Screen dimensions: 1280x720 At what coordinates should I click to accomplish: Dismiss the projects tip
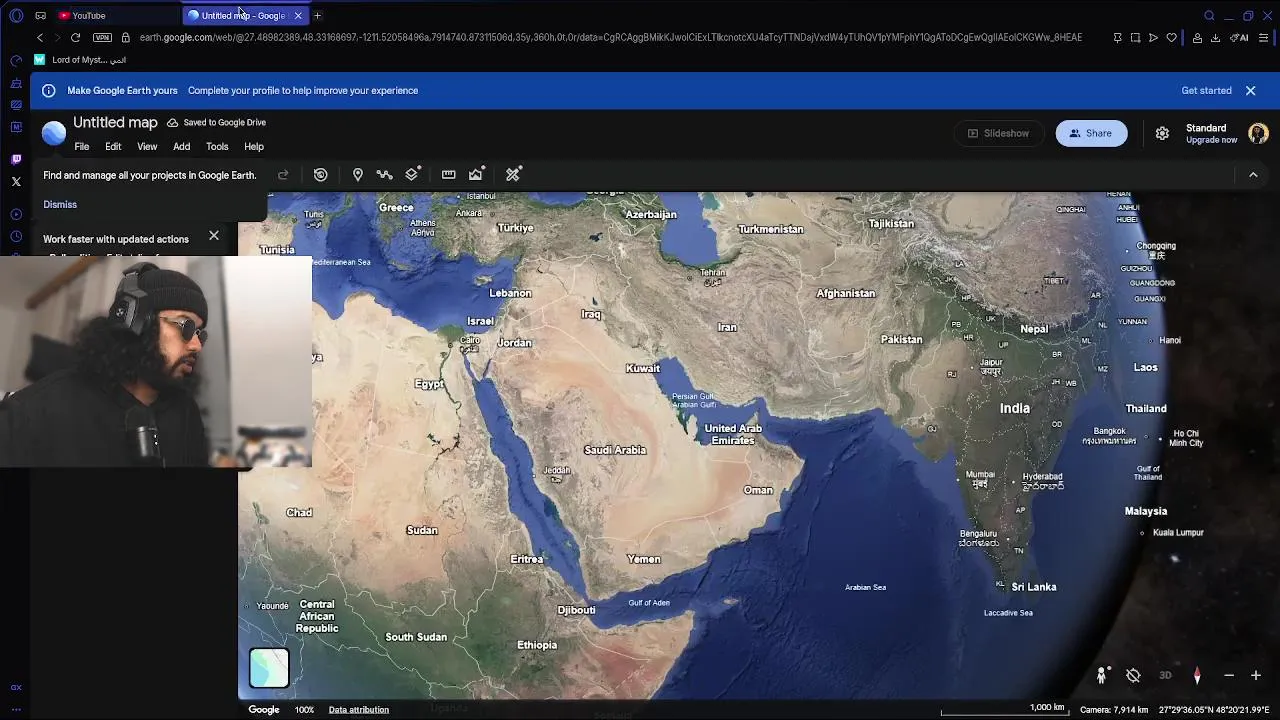60,204
